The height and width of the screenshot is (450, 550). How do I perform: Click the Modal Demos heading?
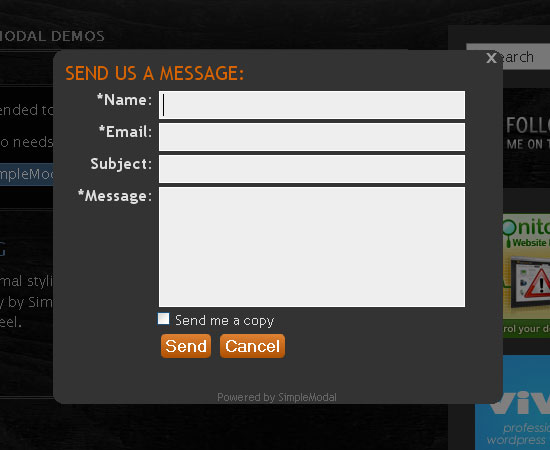point(52,36)
